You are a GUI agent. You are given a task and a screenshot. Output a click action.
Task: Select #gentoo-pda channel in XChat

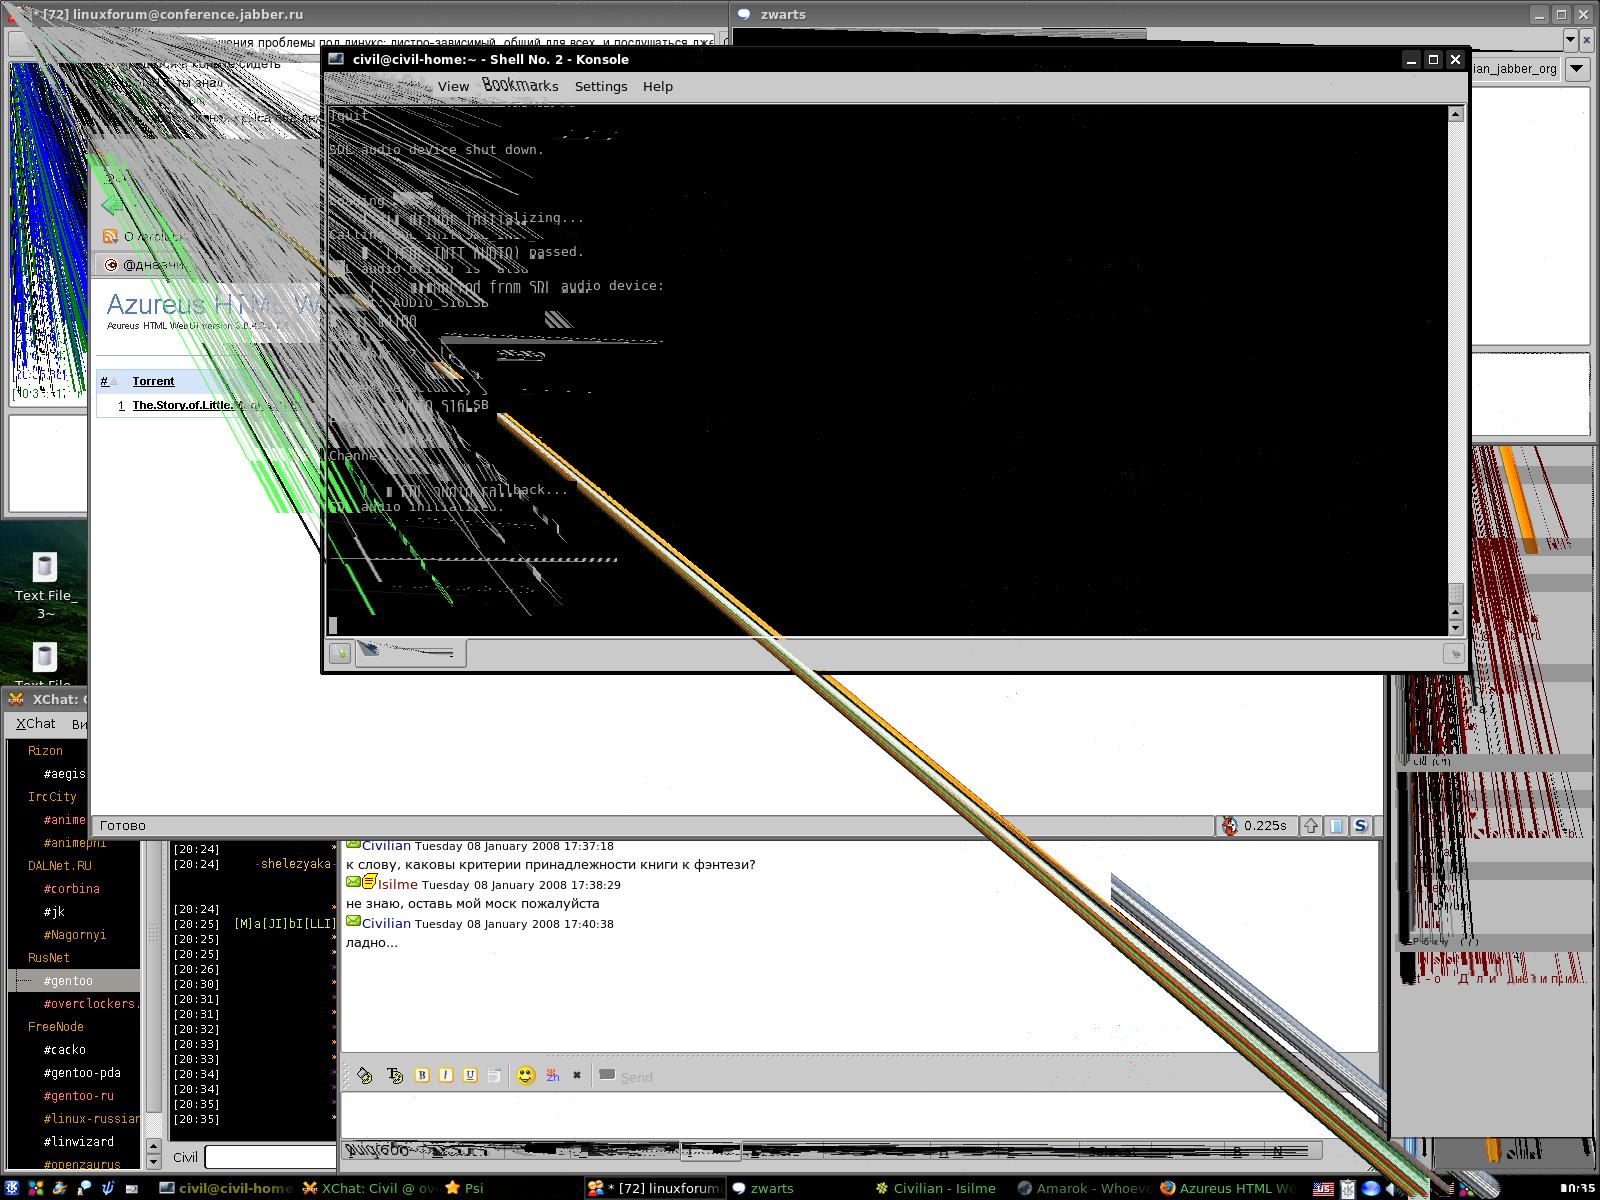point(82,1073)
